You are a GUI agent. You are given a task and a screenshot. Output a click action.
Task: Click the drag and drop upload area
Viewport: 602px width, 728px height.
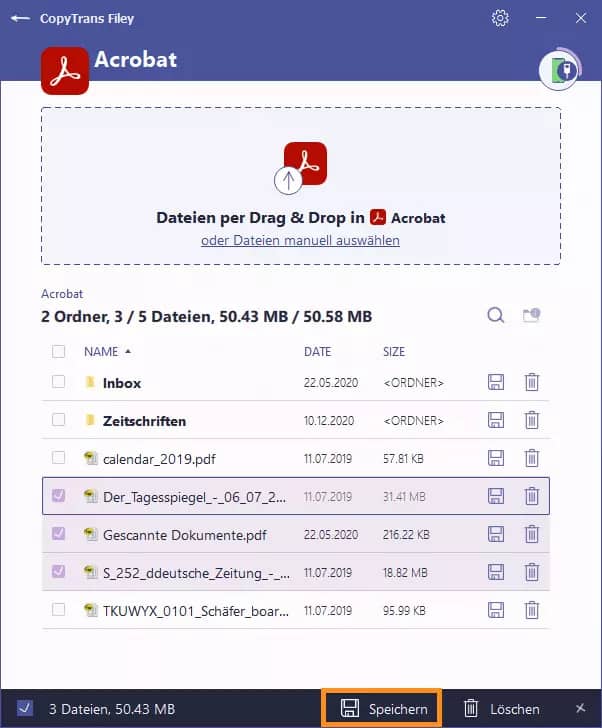[301, 186]
